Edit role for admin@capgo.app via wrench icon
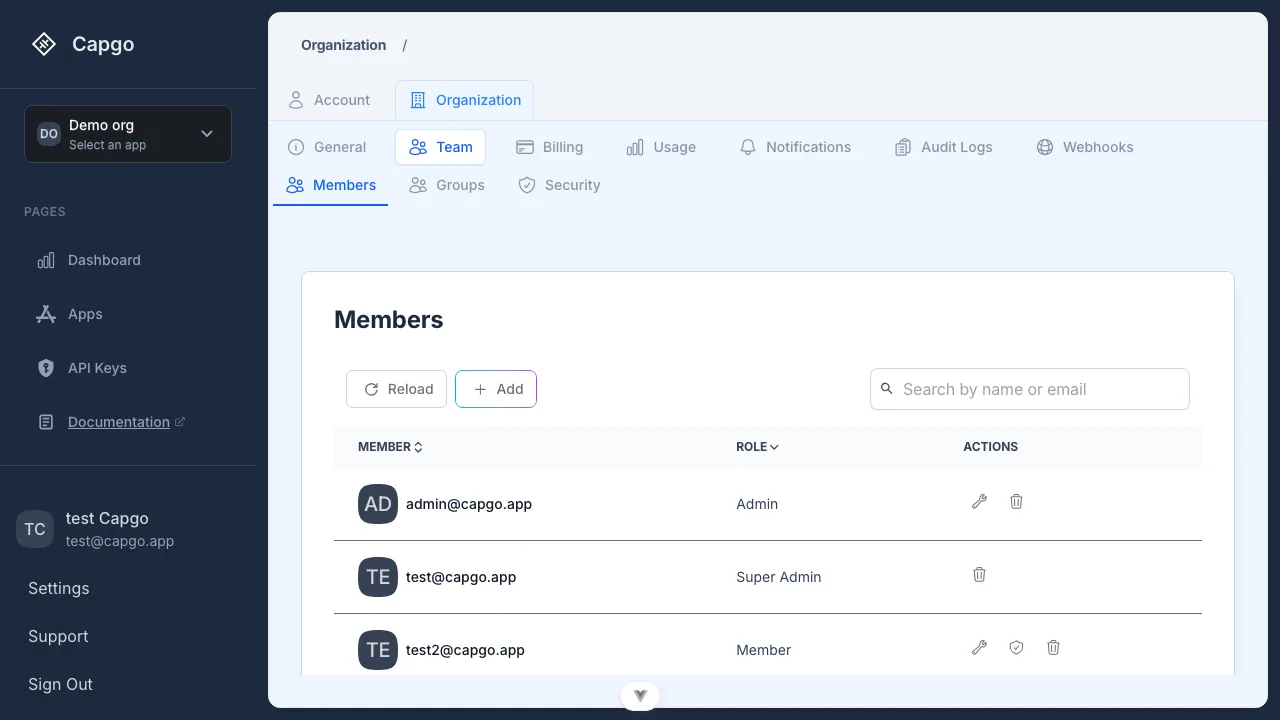 pyautogui.click(x=979, y=502)
